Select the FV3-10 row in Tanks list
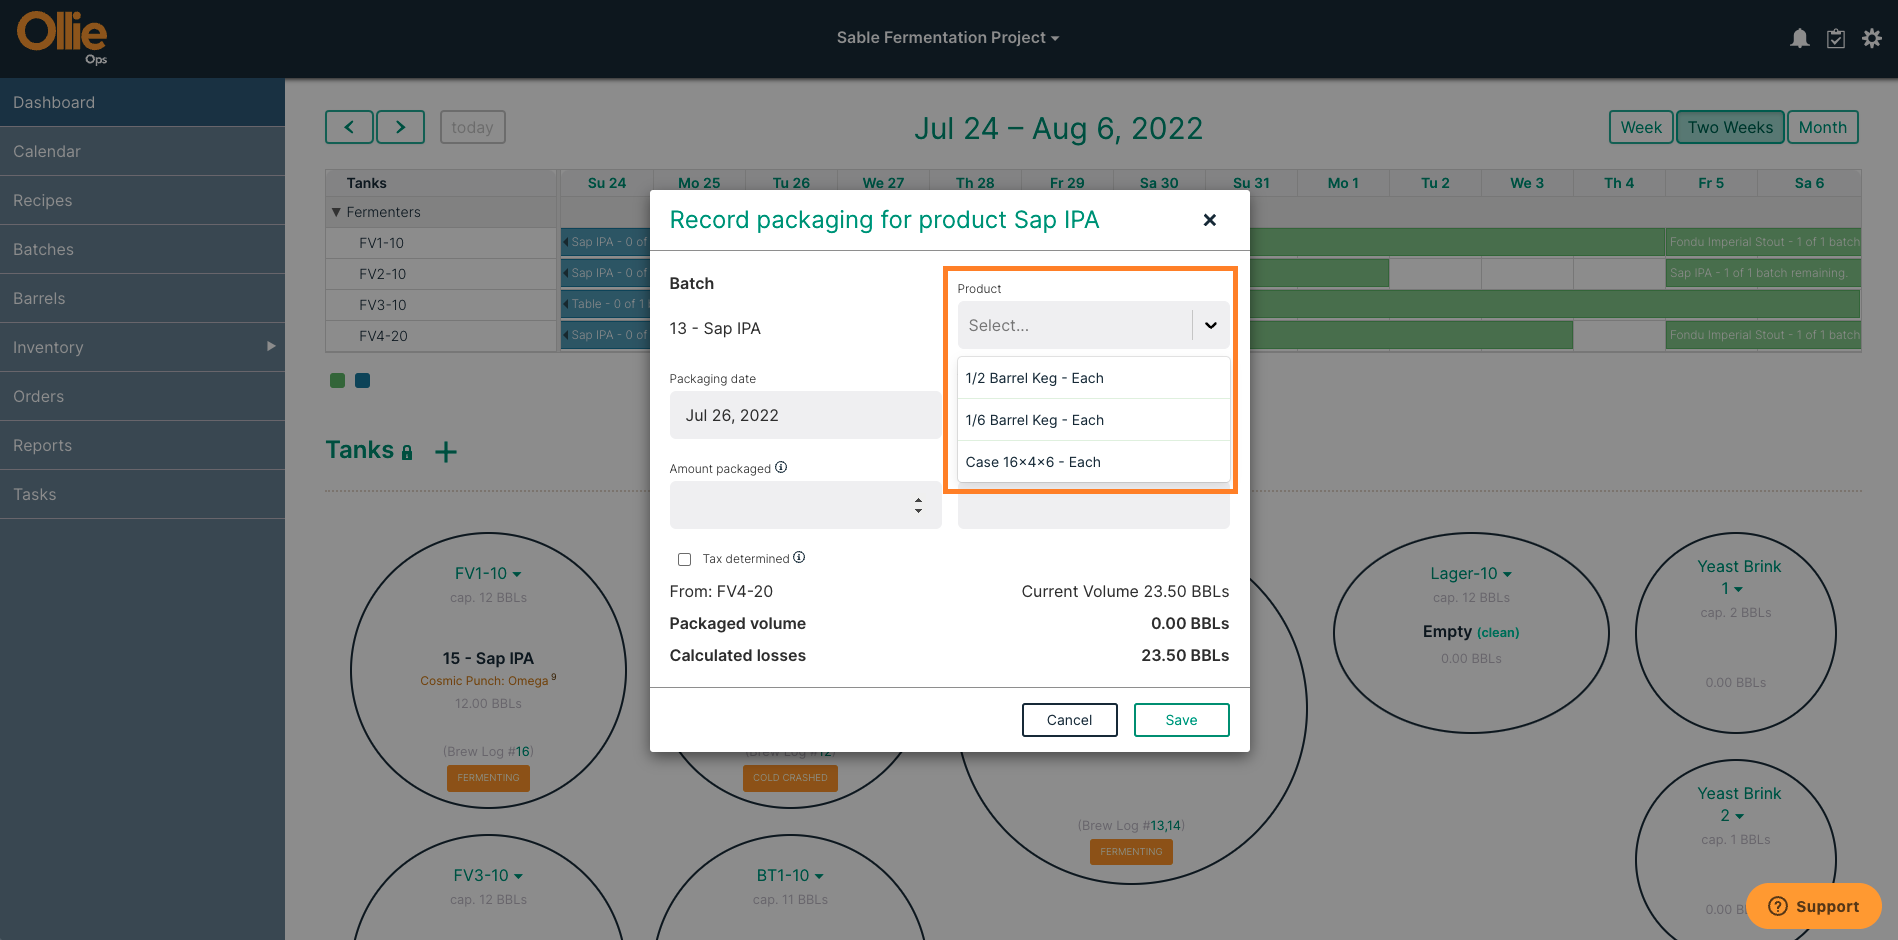Screen dimensions: 1898x940 tap(441, 305)
